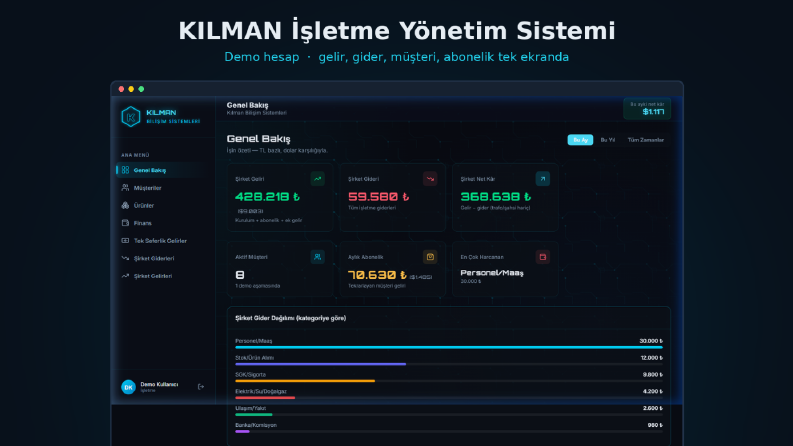
Task: Click the Şirket Gelirleri trend-up icon
Action: pos(125,276)
